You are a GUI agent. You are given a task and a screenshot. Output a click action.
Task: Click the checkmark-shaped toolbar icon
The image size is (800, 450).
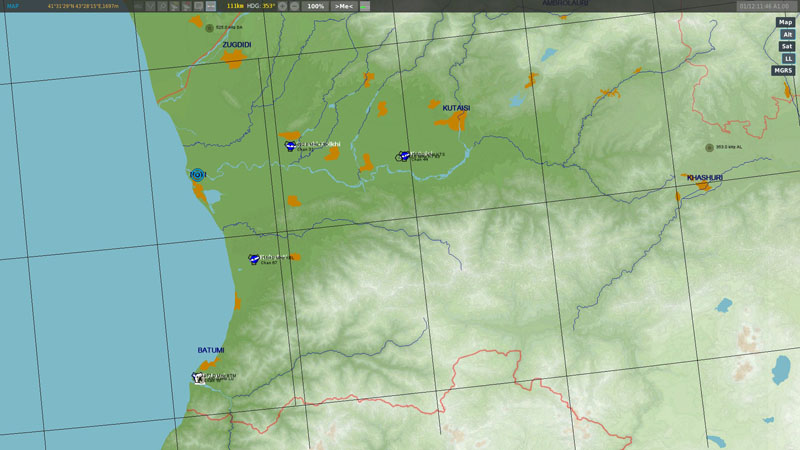(150, 6)
